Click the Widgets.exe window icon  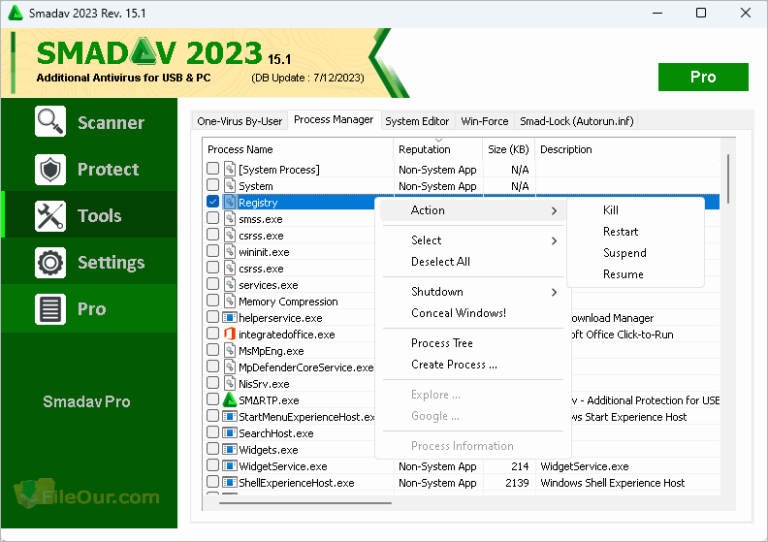coord(230,449)
